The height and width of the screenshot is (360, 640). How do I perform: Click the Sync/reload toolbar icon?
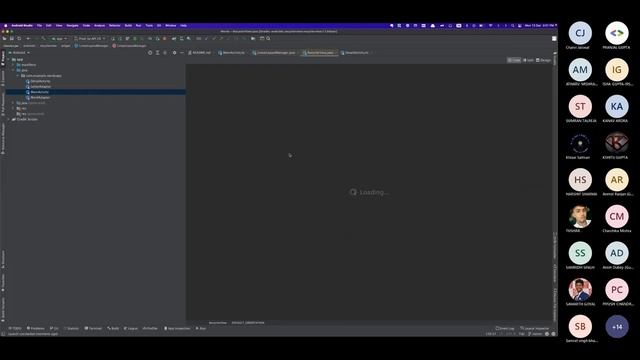[x=19, y=38]
